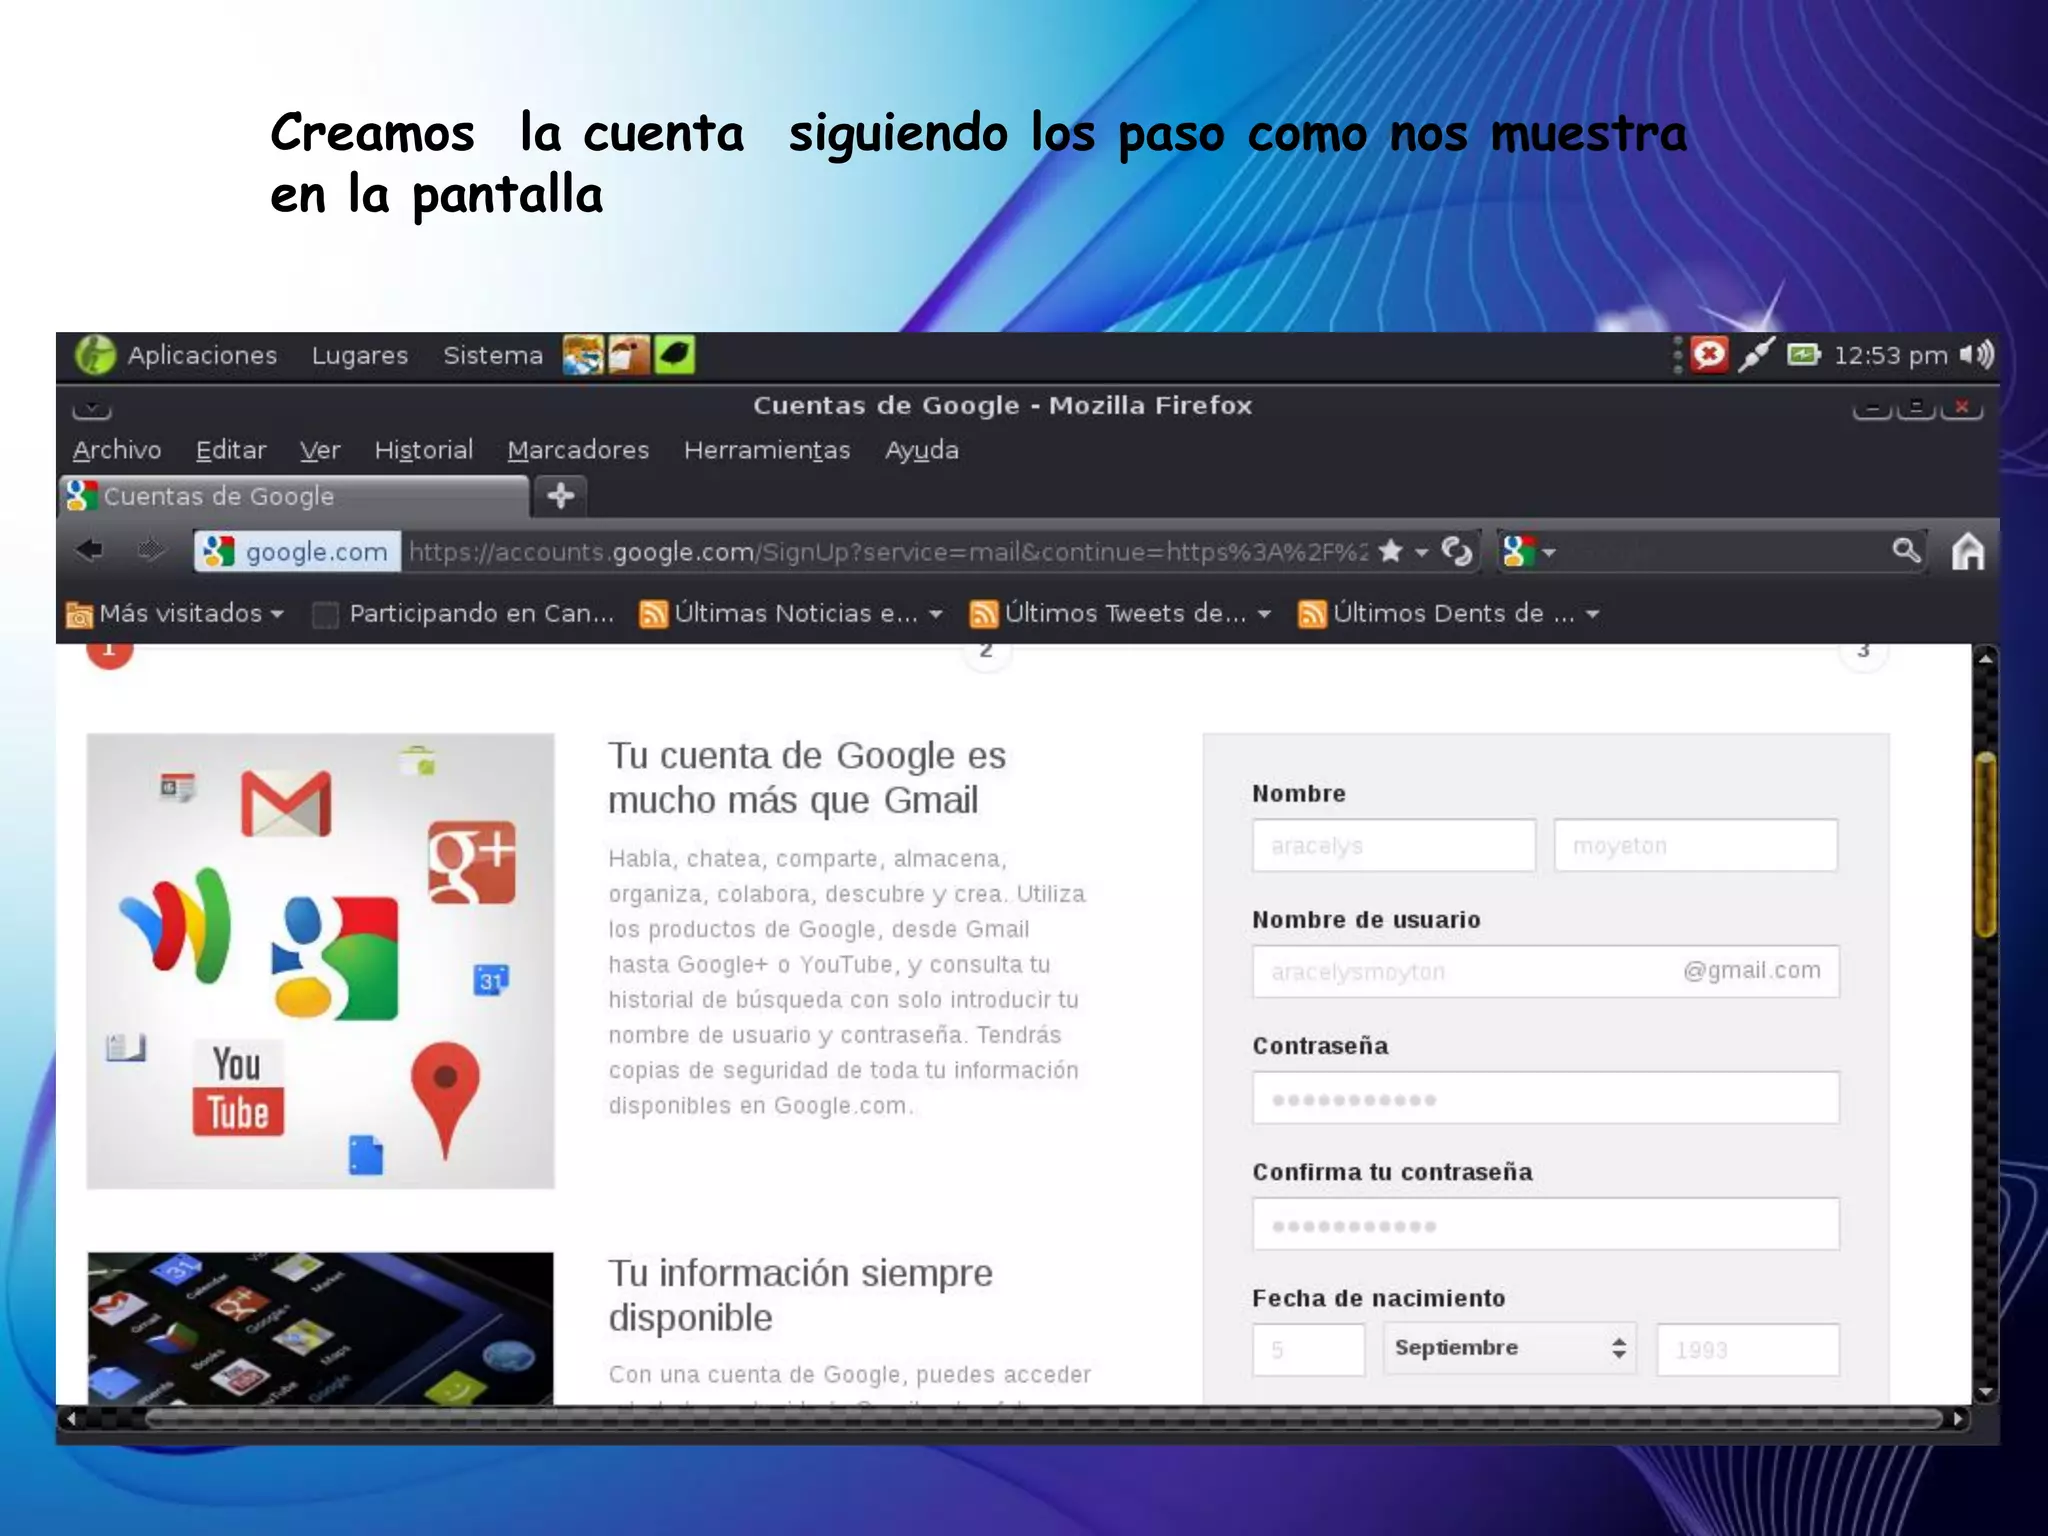The height and width of the screenshot is (1536, 2048).
Task: Click the horizontal scrollbar left arrow
Action: pyautogui.click(x=71, y=1418)
